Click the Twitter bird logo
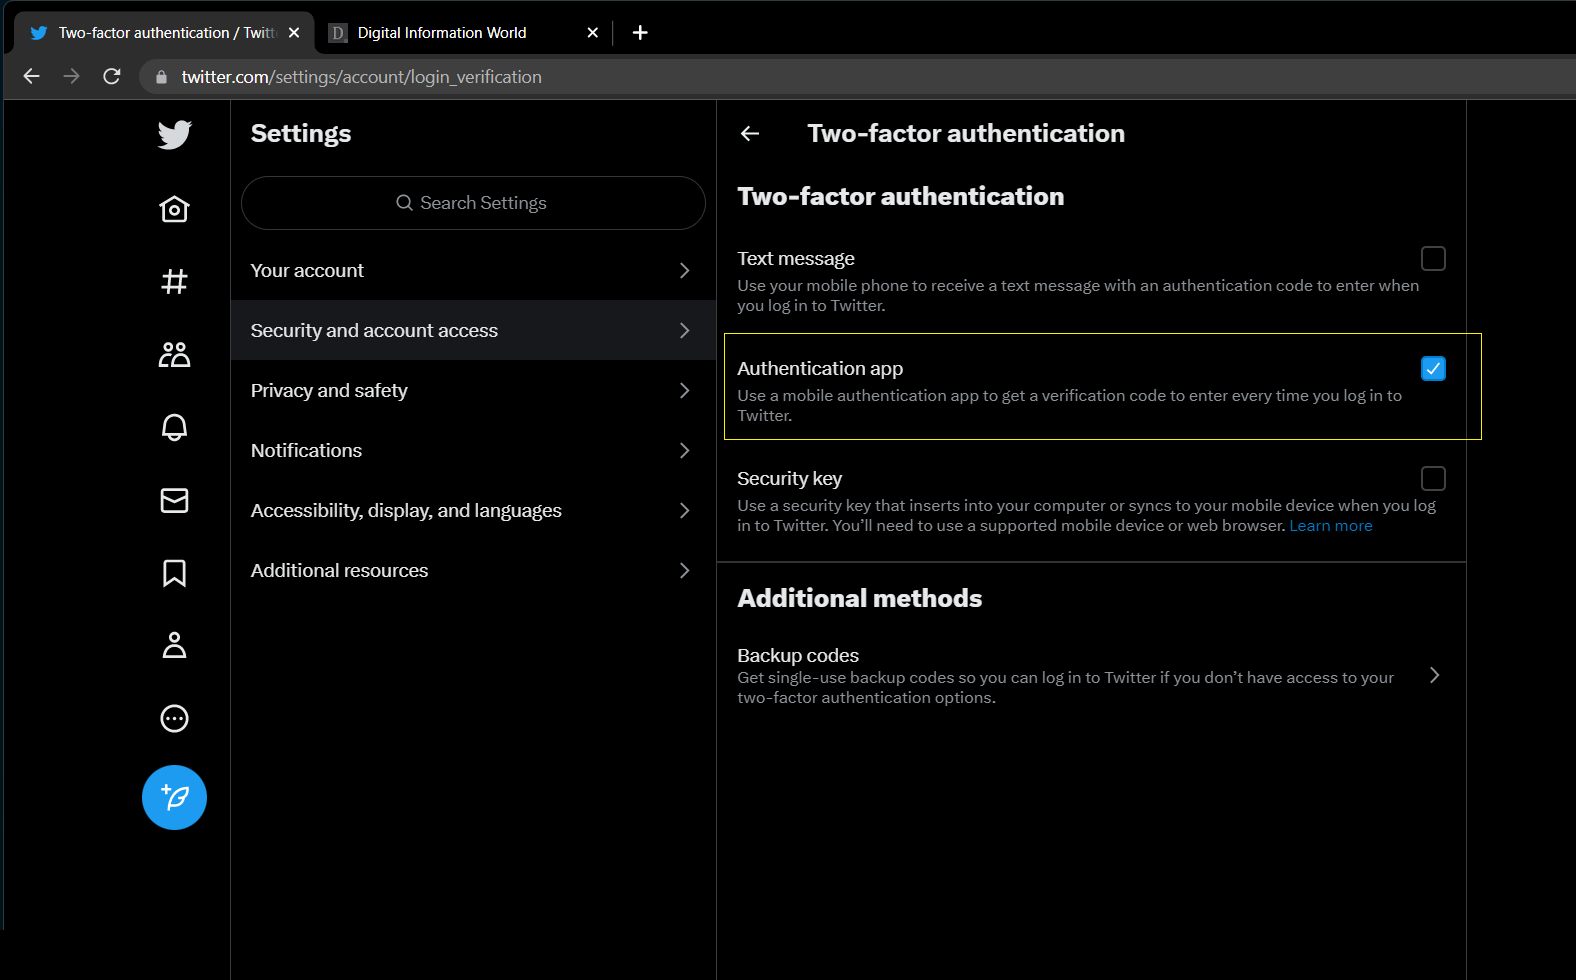The width and height of the screenshot is (1576, 980). pos(174,135)
